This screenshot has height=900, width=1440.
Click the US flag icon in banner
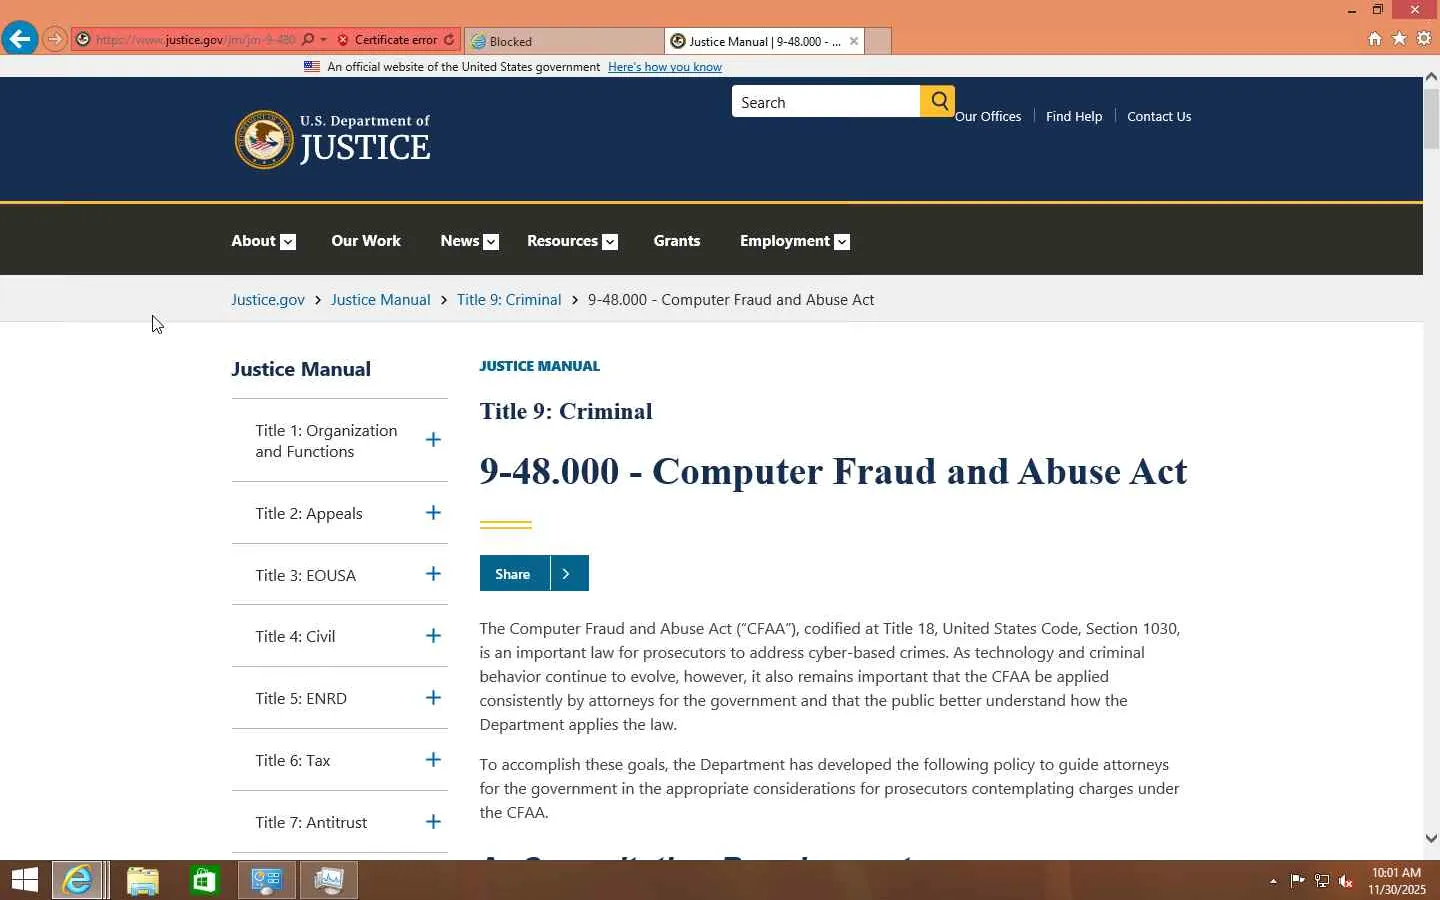coord(312,67)
